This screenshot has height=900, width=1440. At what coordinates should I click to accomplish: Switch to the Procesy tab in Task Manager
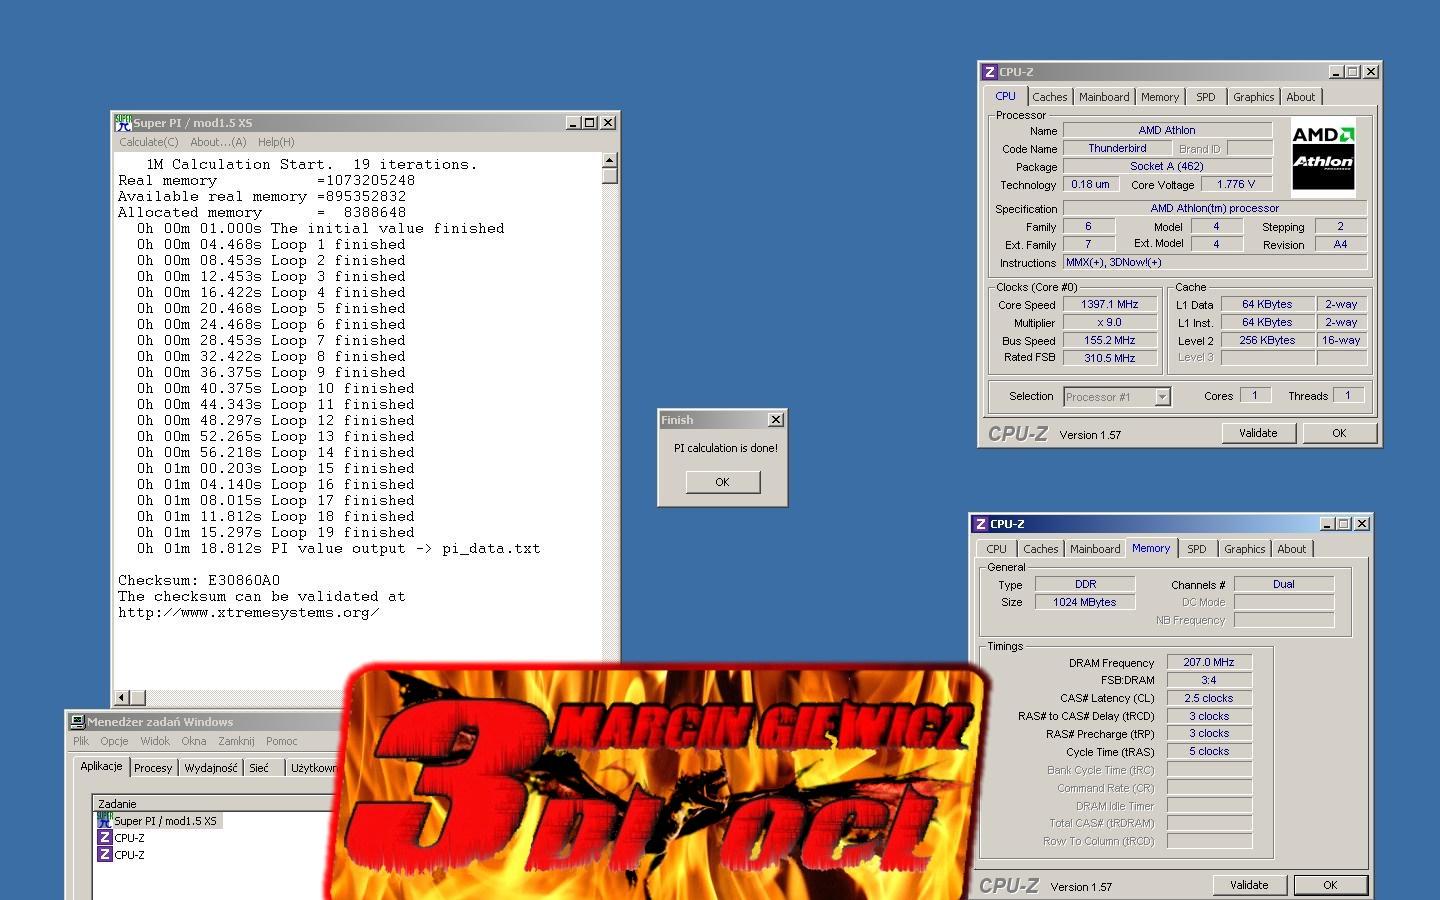153,768
